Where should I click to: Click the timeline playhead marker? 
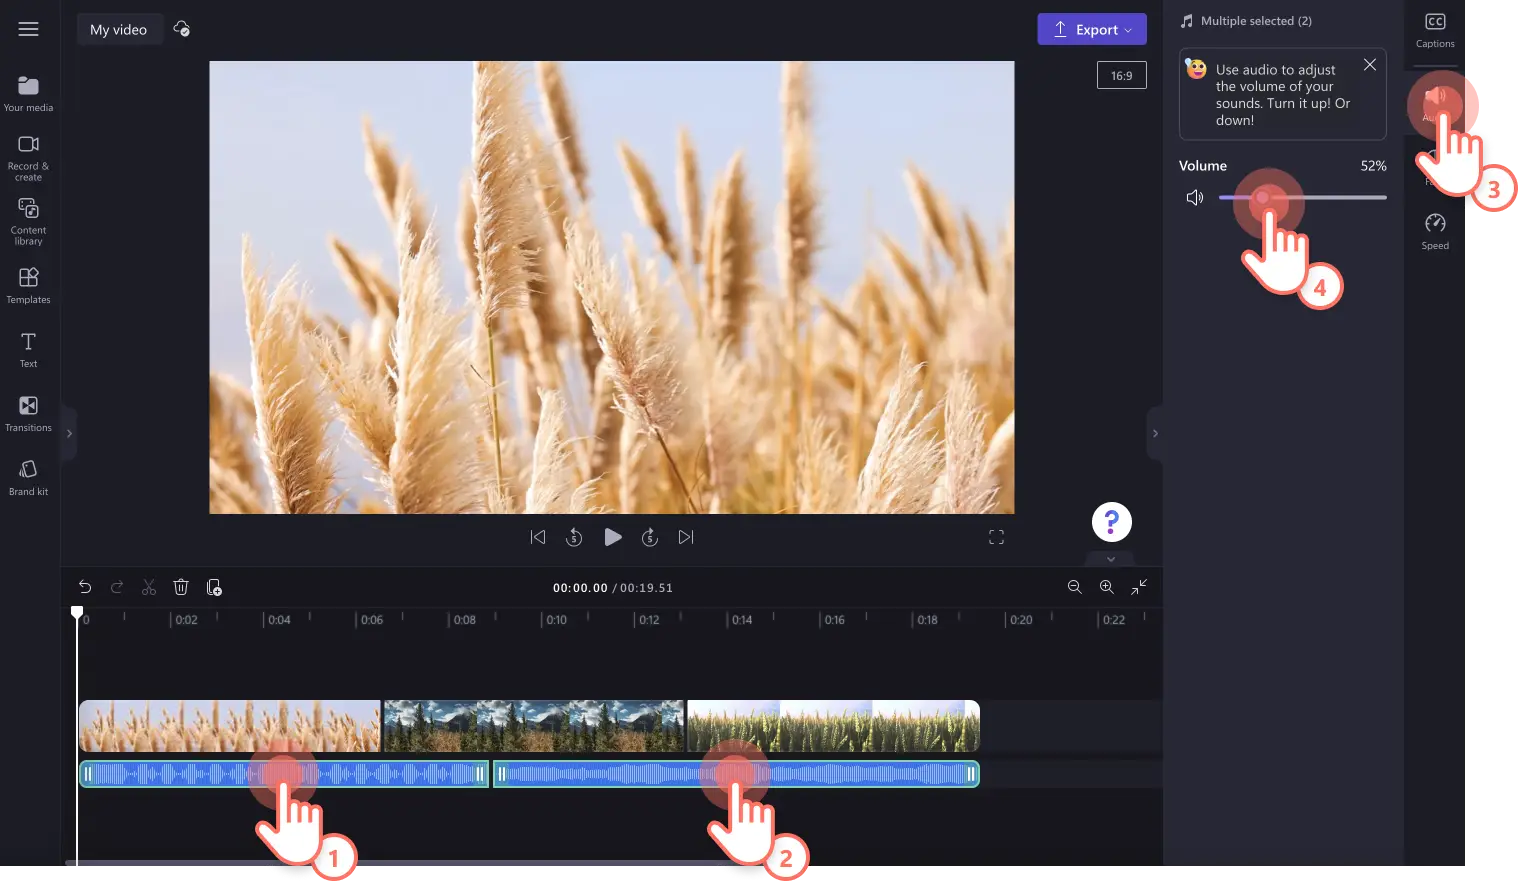(x=77, y=612)
